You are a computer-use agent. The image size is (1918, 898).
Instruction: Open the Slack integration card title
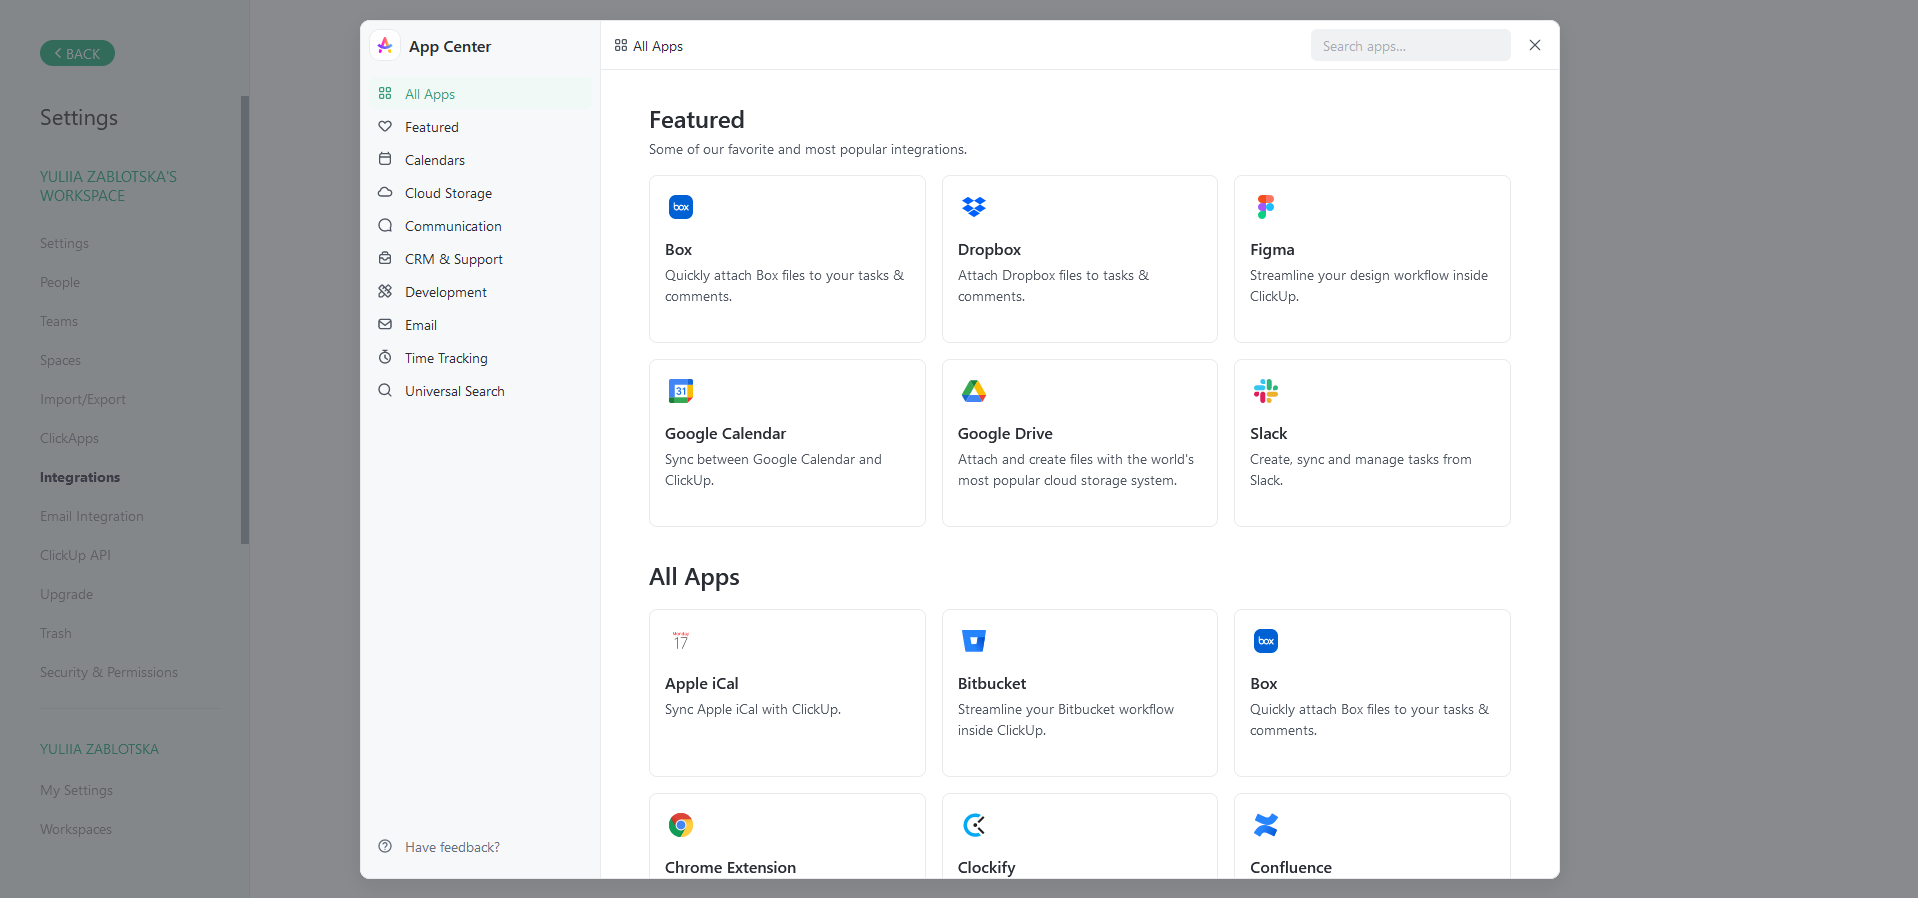point(1268,434)
